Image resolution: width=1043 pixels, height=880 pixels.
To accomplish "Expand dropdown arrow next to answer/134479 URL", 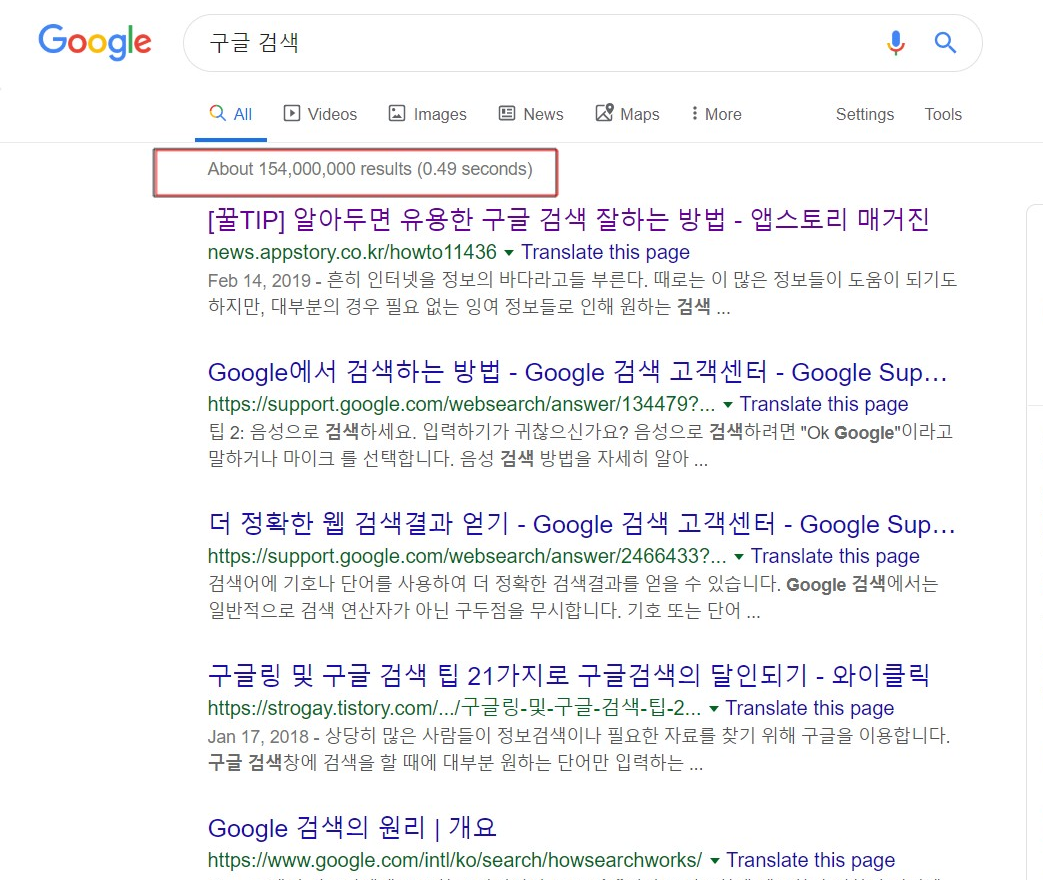I will pos(728,404).
